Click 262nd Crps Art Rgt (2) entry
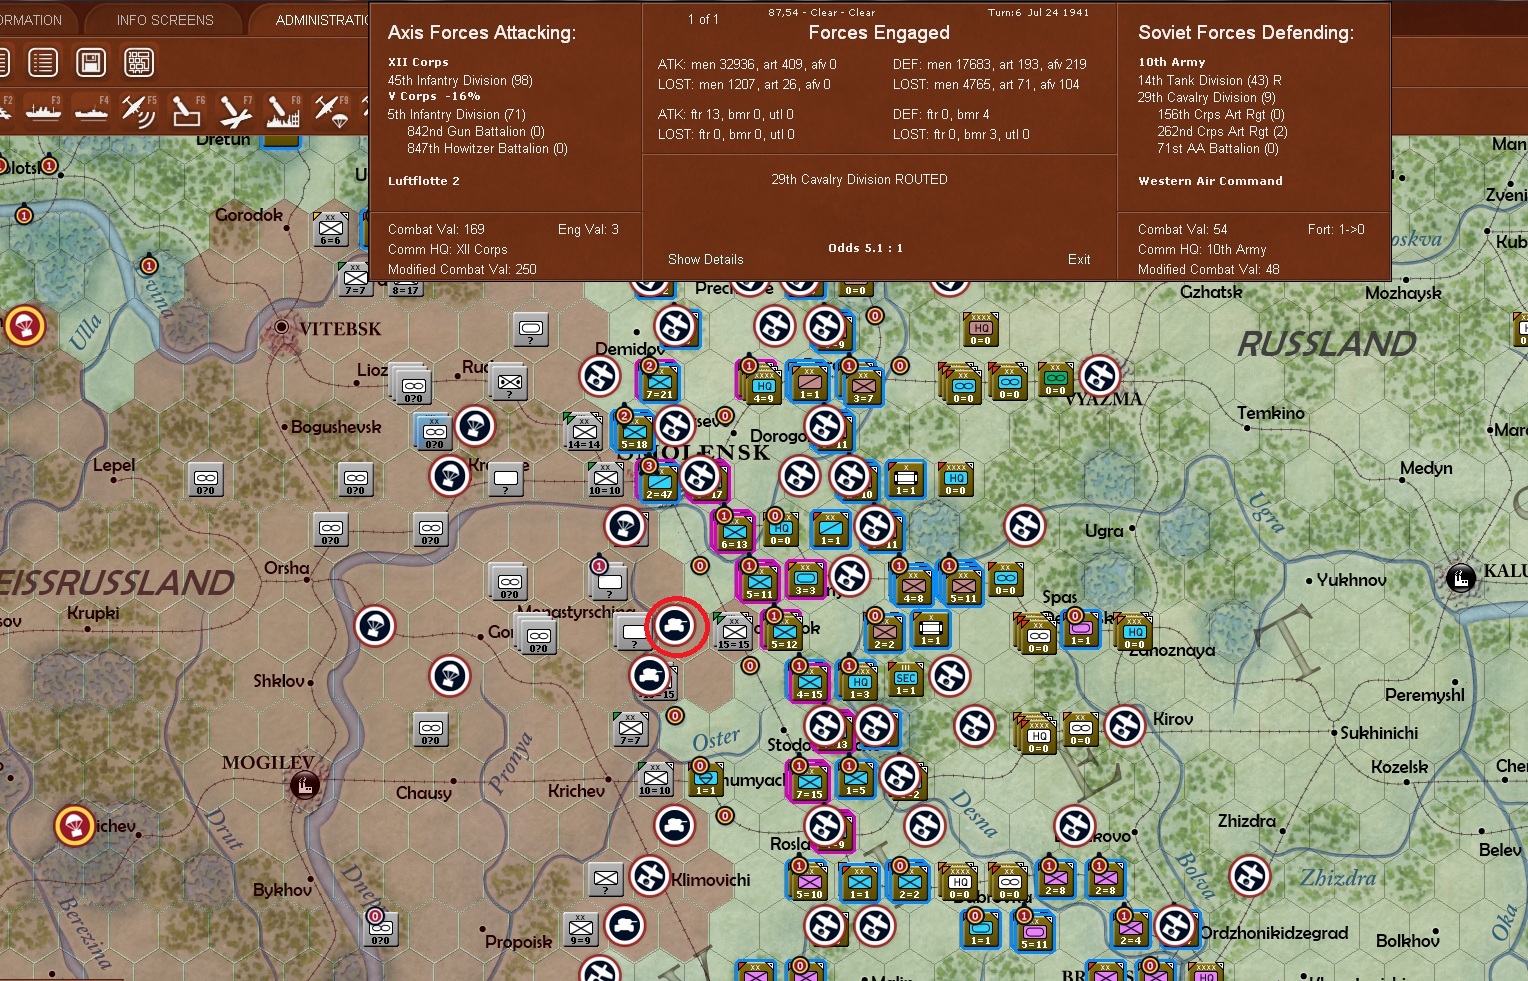 tap(1222, 131)
